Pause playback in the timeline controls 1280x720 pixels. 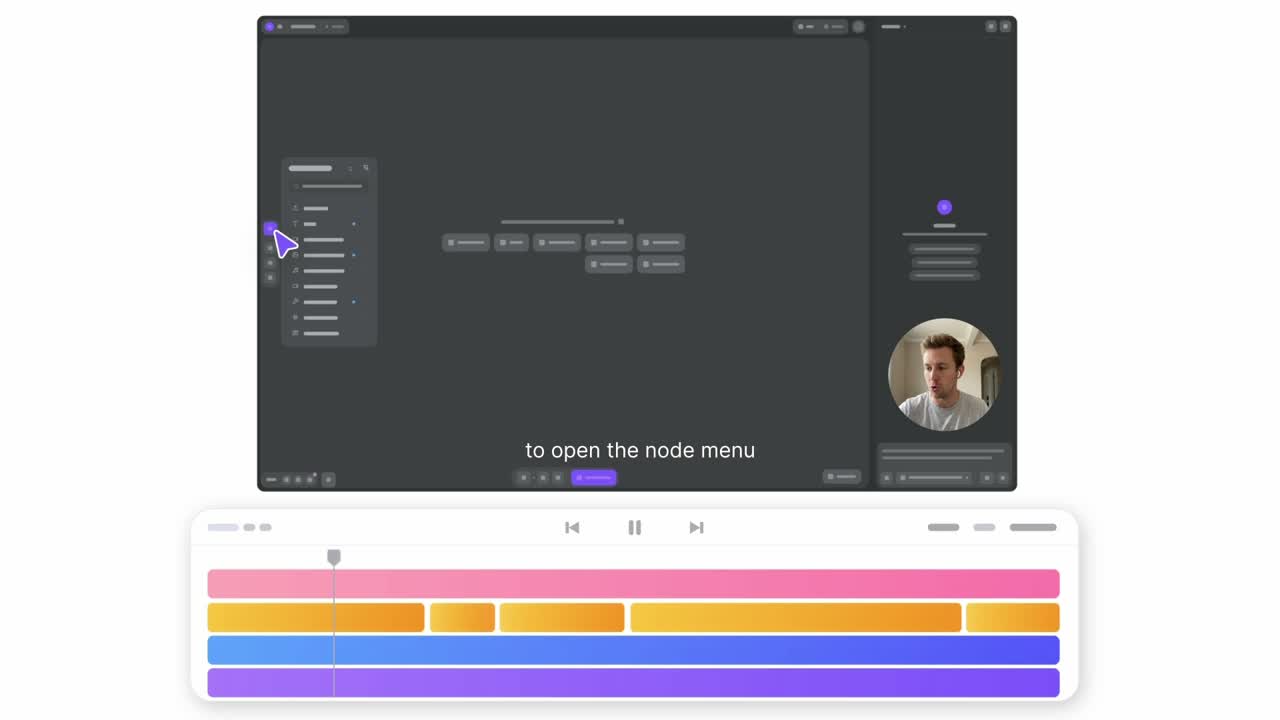pyautogui.click(x=634, y=527)
